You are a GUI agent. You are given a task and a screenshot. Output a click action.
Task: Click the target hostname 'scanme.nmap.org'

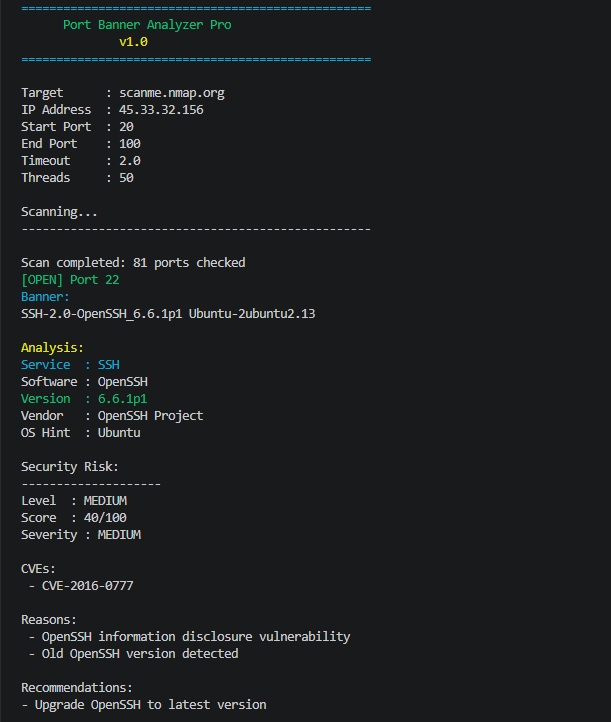tap(172, 93)
